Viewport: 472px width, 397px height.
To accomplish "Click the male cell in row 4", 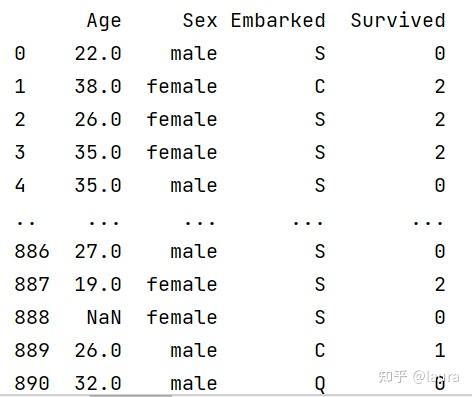I will [x=194, y=185].
